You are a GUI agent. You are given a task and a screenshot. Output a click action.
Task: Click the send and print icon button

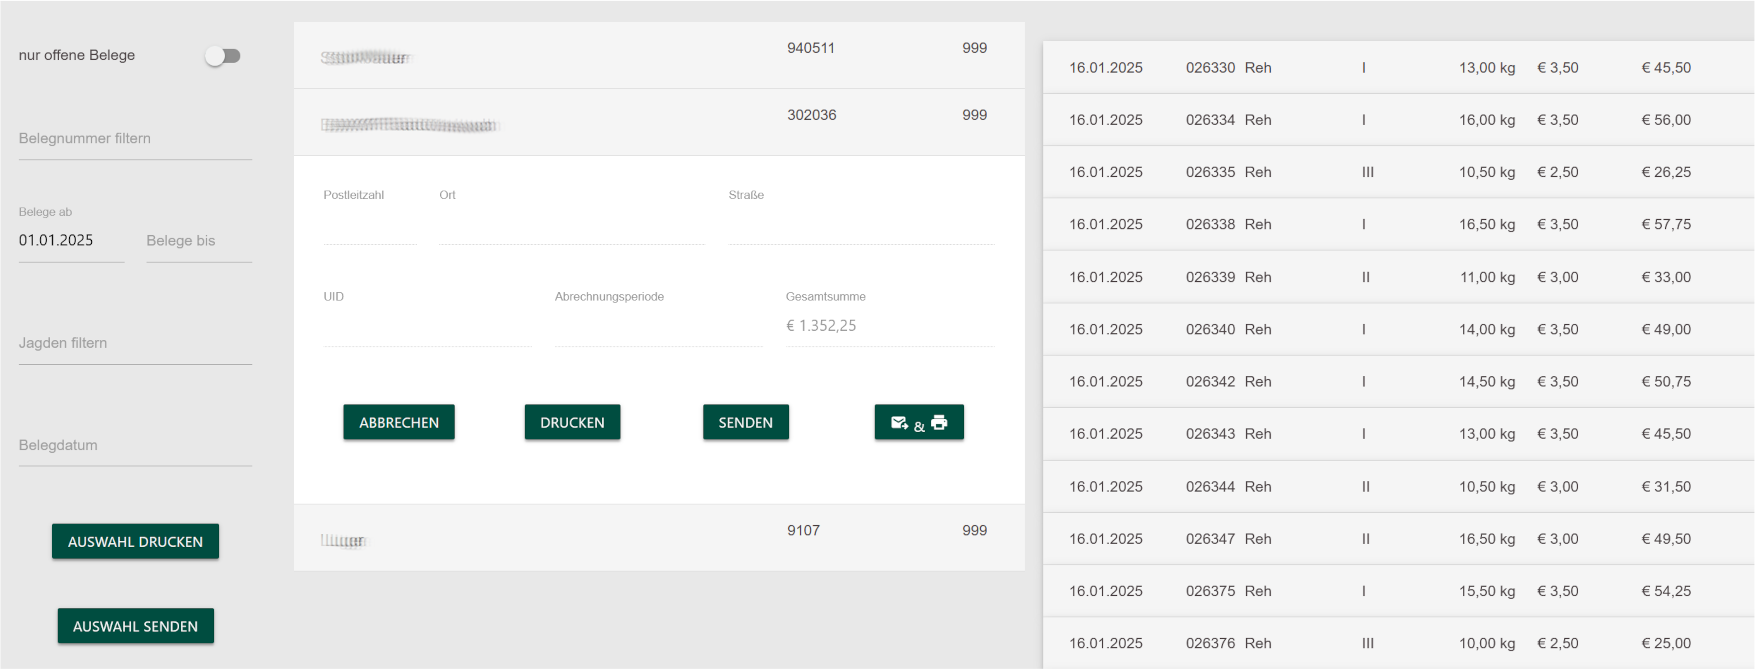point(918,422)
